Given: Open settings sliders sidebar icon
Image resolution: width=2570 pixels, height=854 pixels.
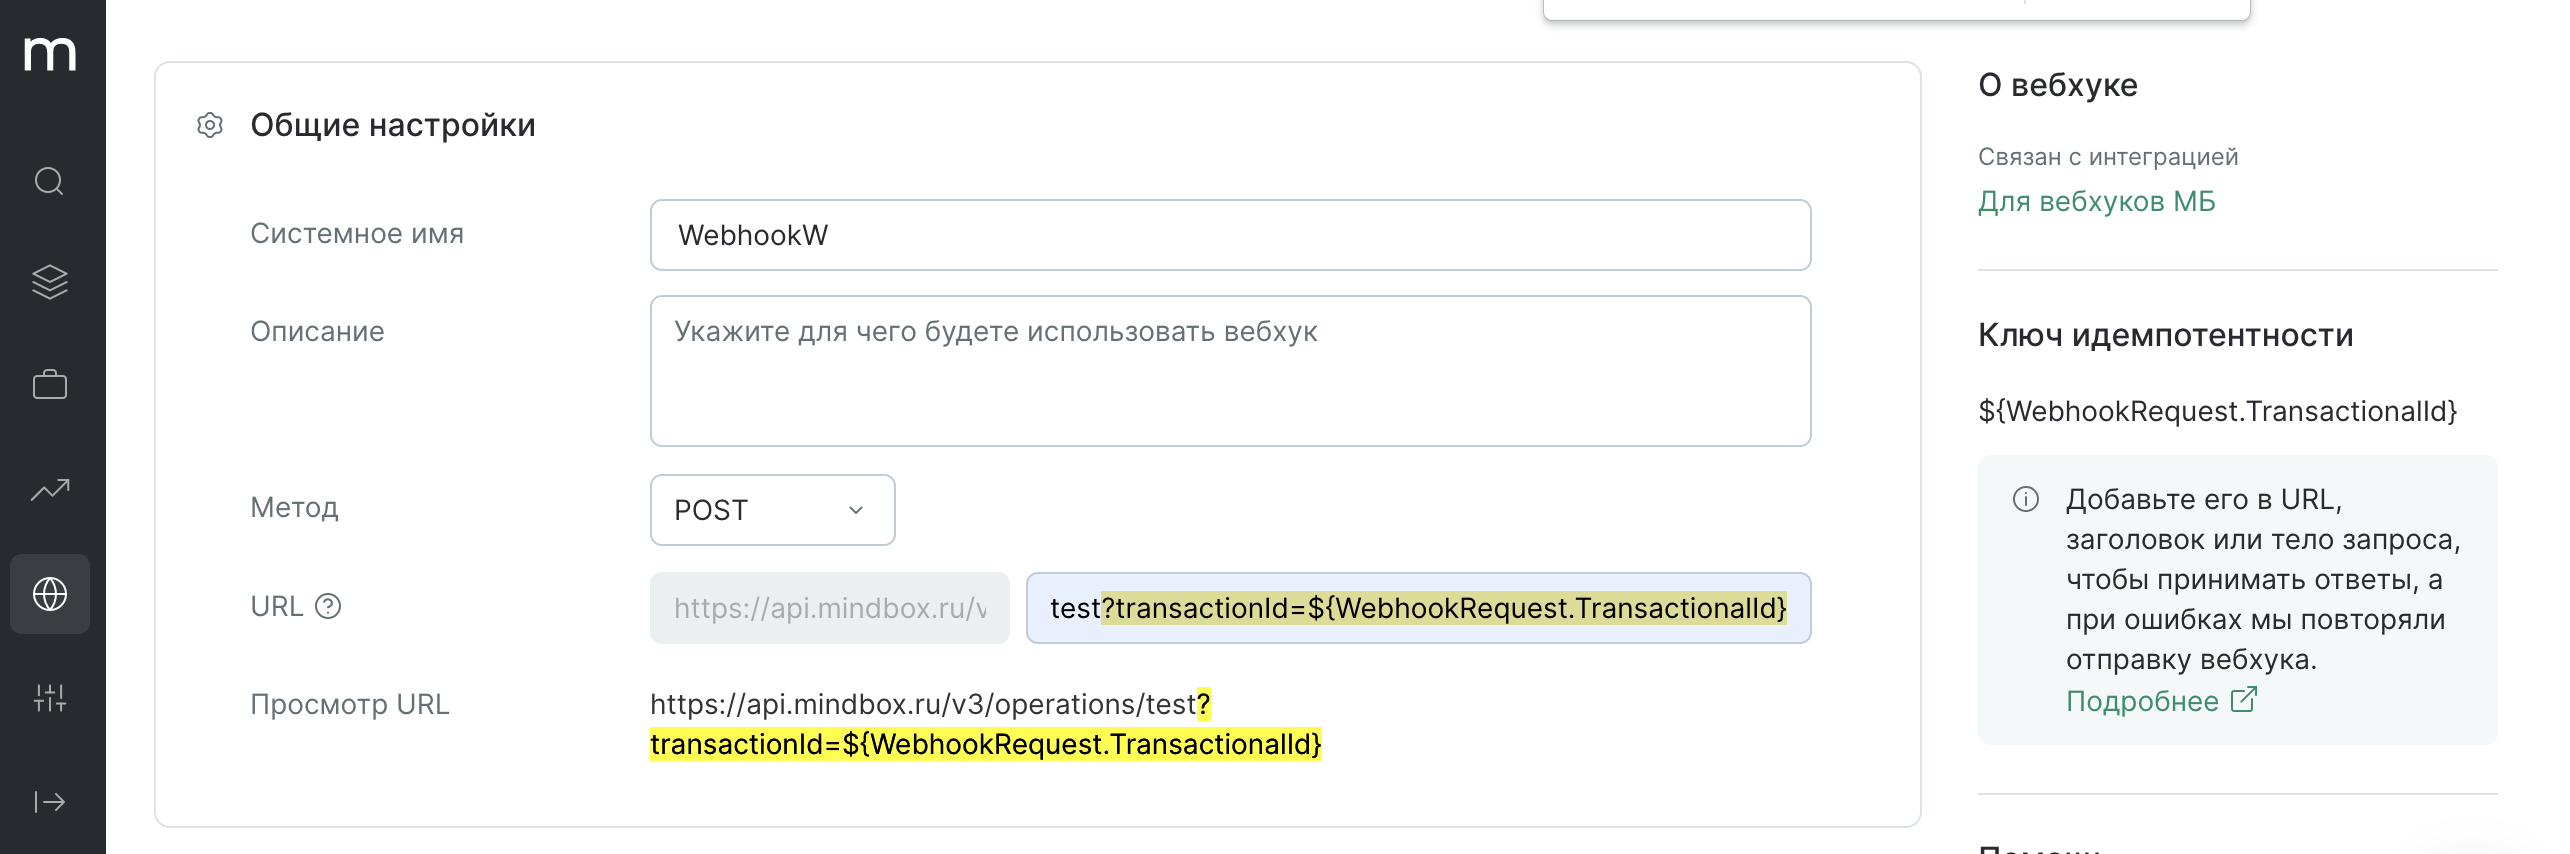Looking at the screenshot, I should [x=50, y=698].
